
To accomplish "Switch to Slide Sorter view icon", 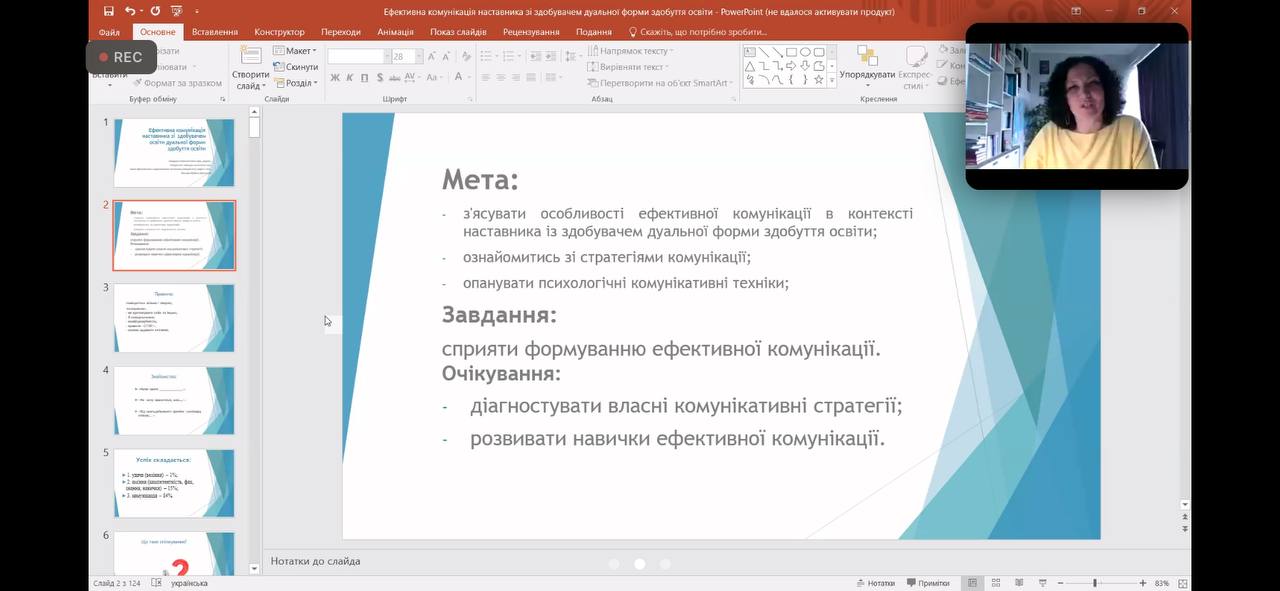I will 996,583.
